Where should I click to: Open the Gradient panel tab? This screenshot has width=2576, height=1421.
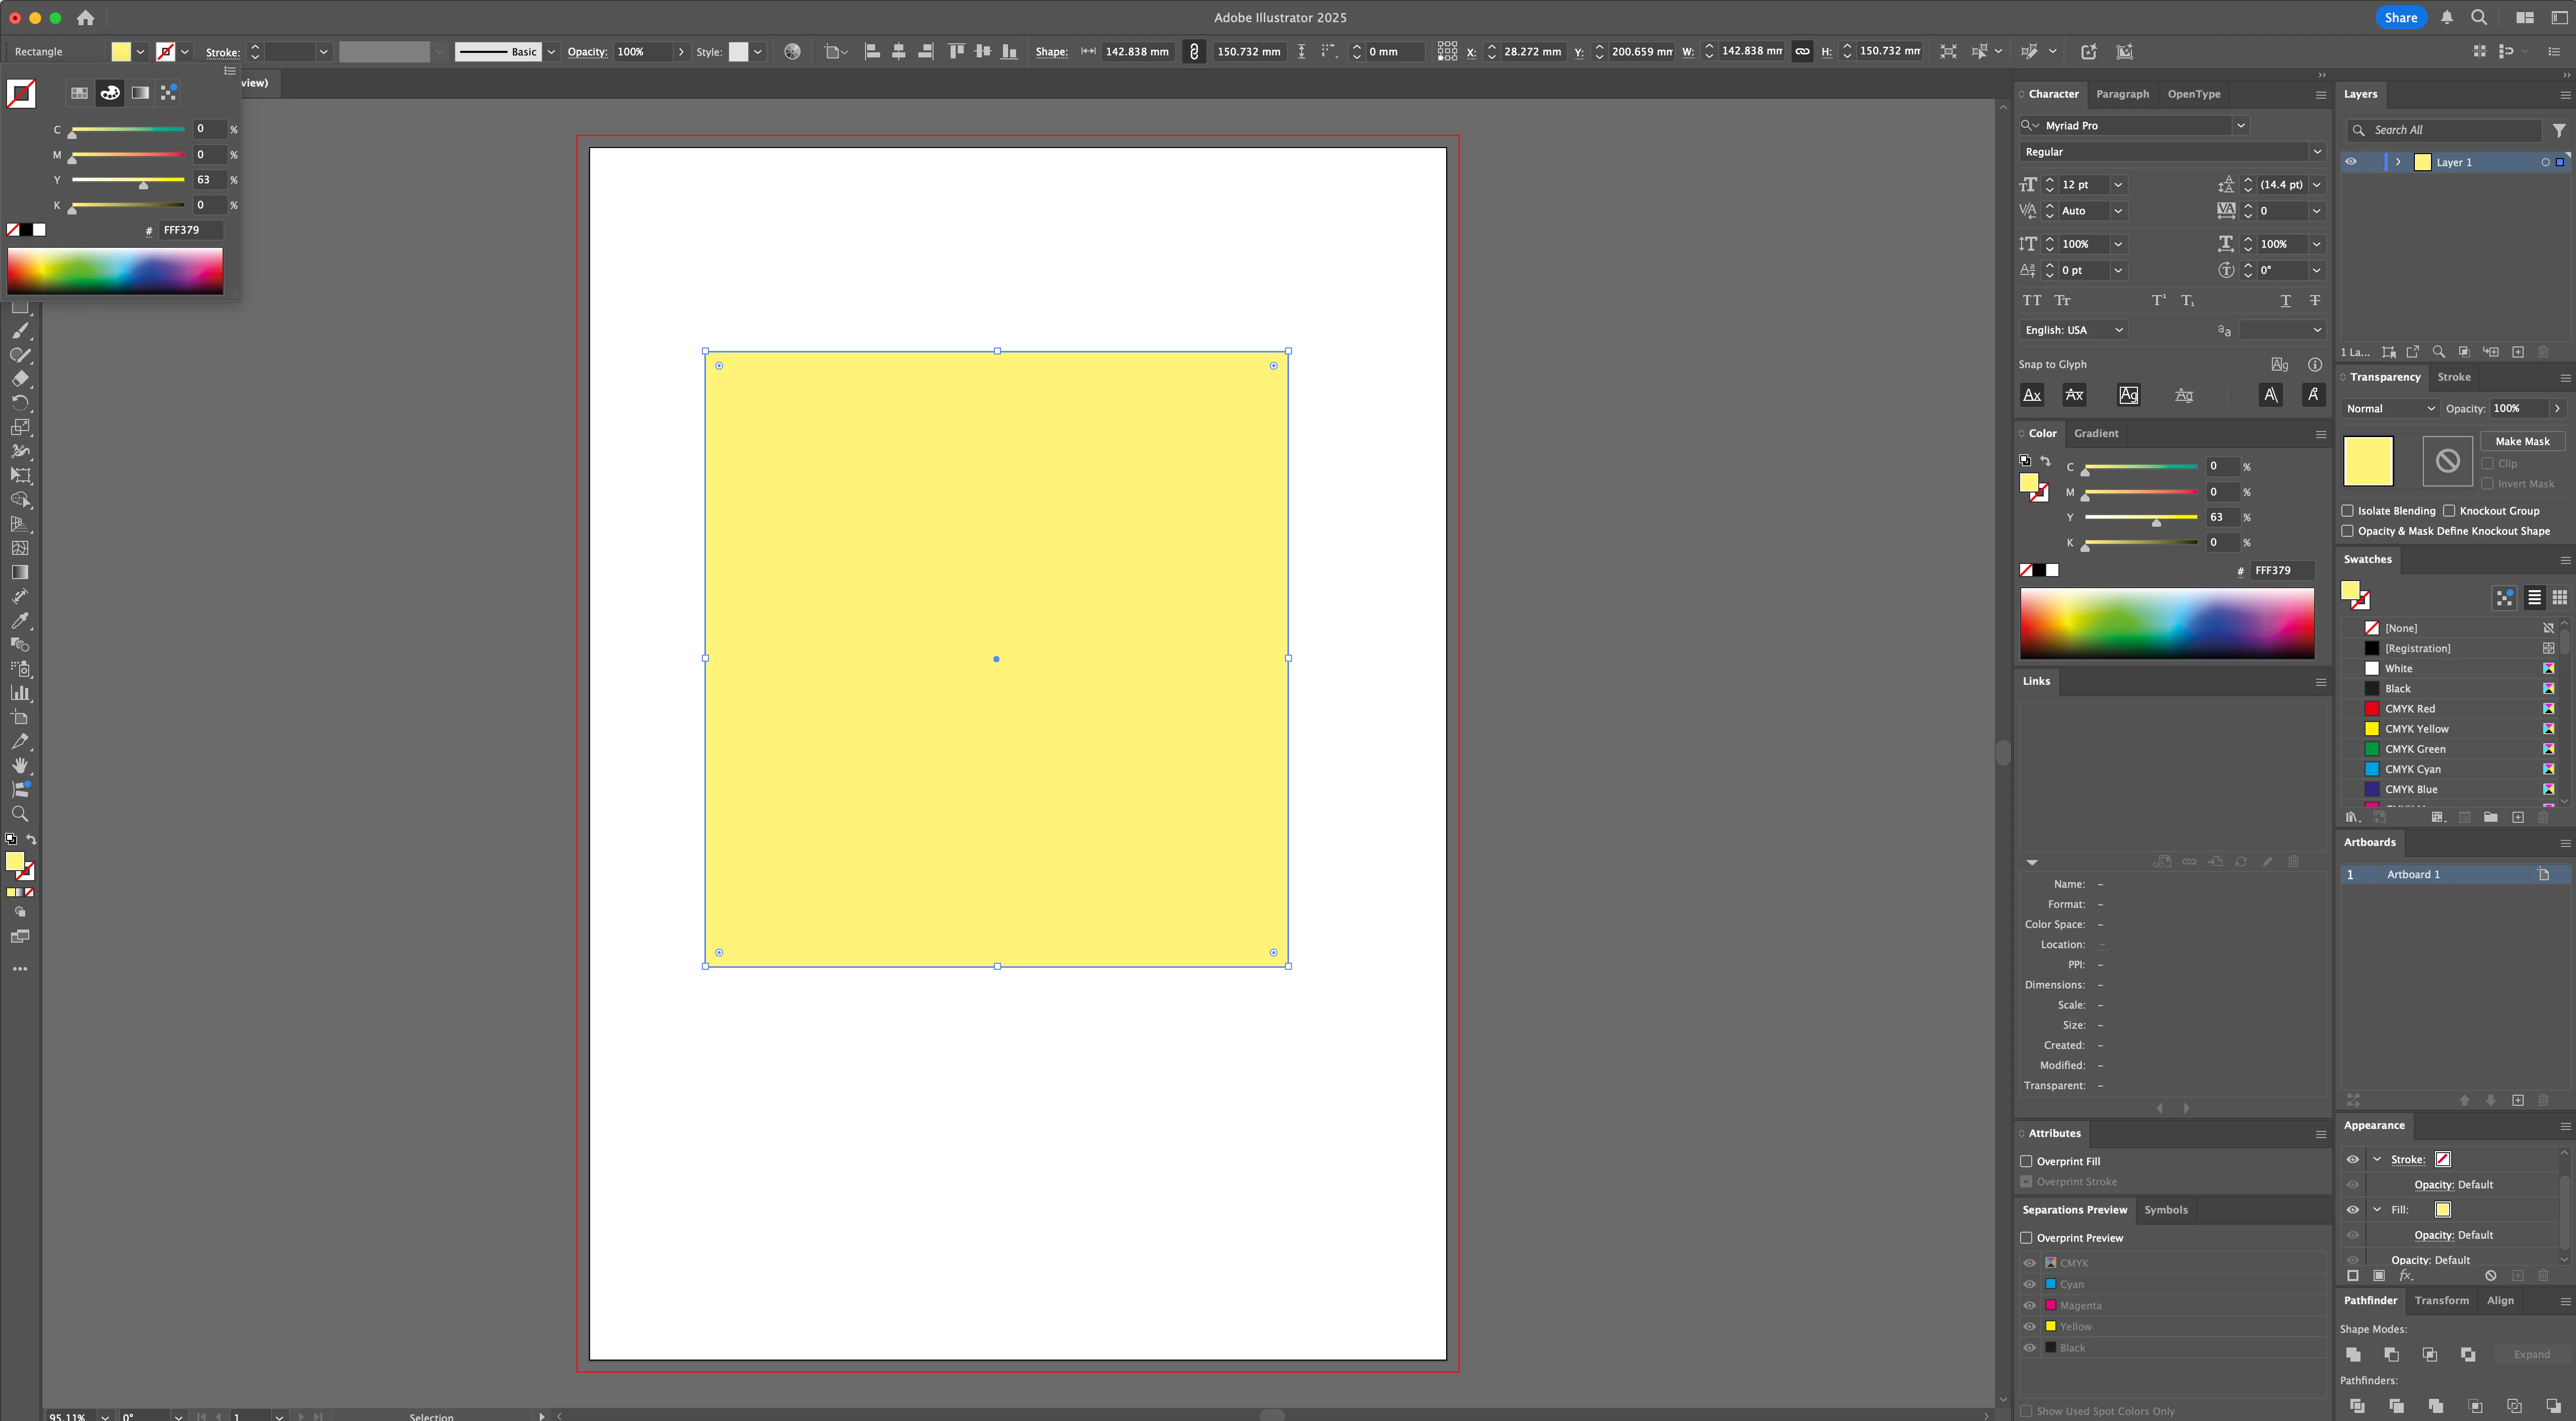coord(2096,433)
